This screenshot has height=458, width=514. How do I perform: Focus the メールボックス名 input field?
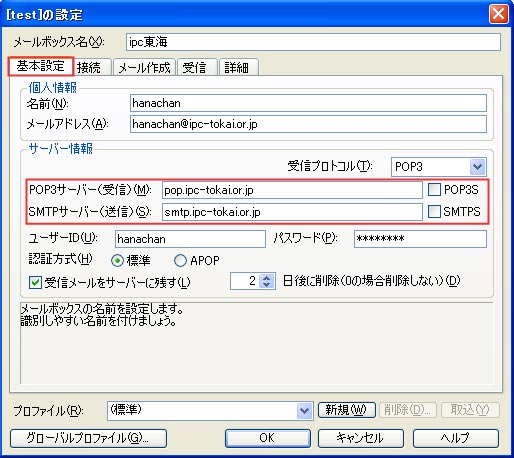[x=313, y=42]
